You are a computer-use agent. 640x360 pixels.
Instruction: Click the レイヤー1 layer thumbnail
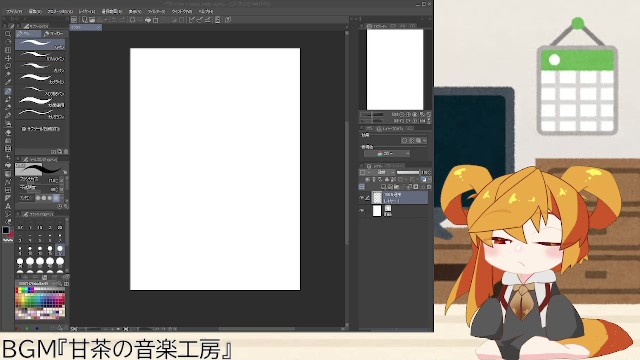point(377,198)
